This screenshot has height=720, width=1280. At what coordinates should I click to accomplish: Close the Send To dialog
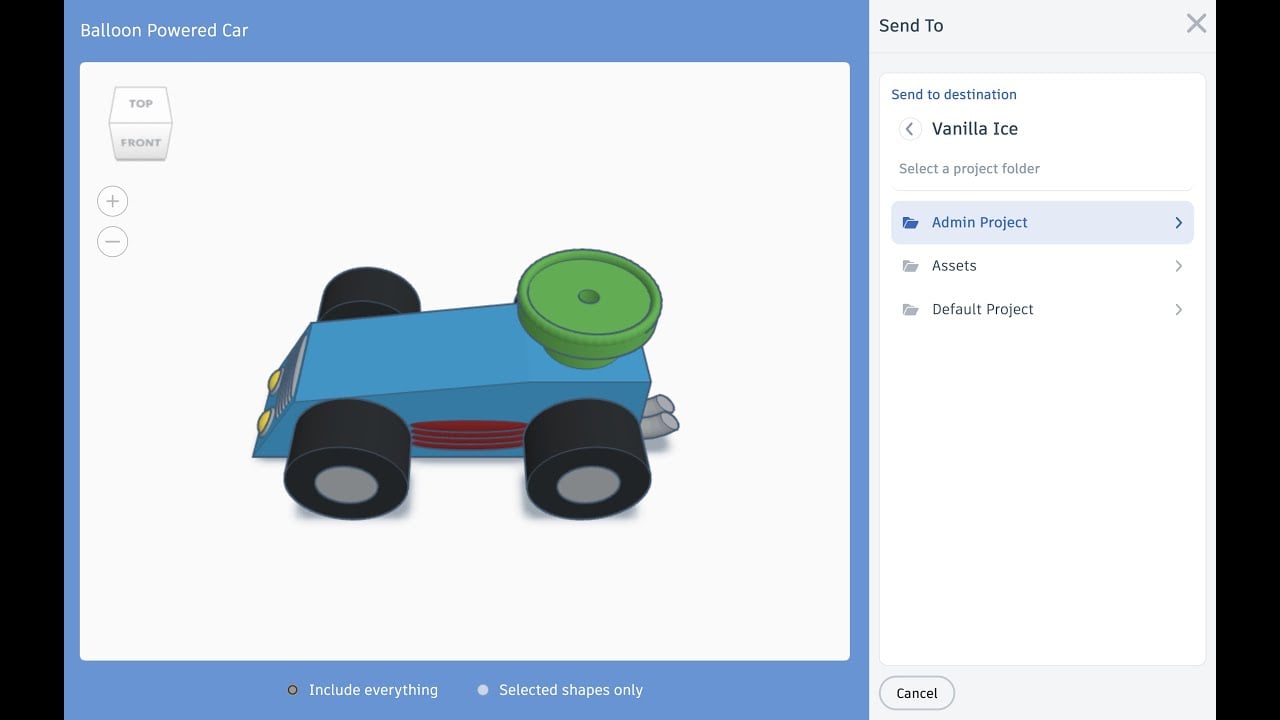1196,23
